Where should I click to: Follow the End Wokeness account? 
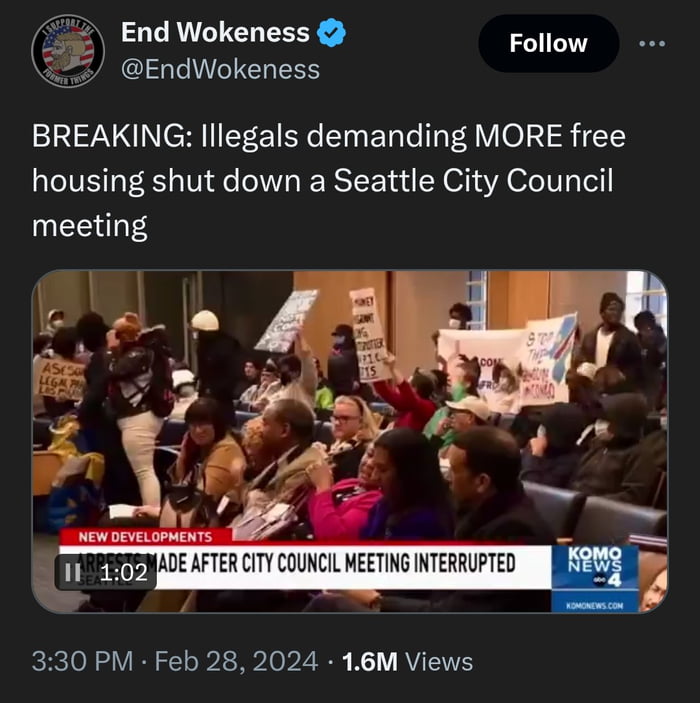pyautogui.click(x=548, y=43)
